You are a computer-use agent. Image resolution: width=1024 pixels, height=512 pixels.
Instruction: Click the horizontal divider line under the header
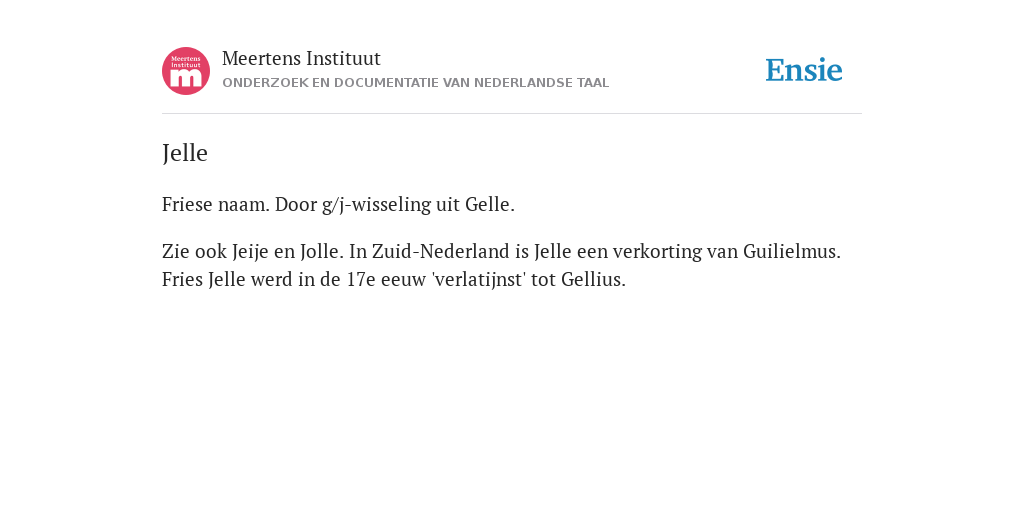[512, 114]
